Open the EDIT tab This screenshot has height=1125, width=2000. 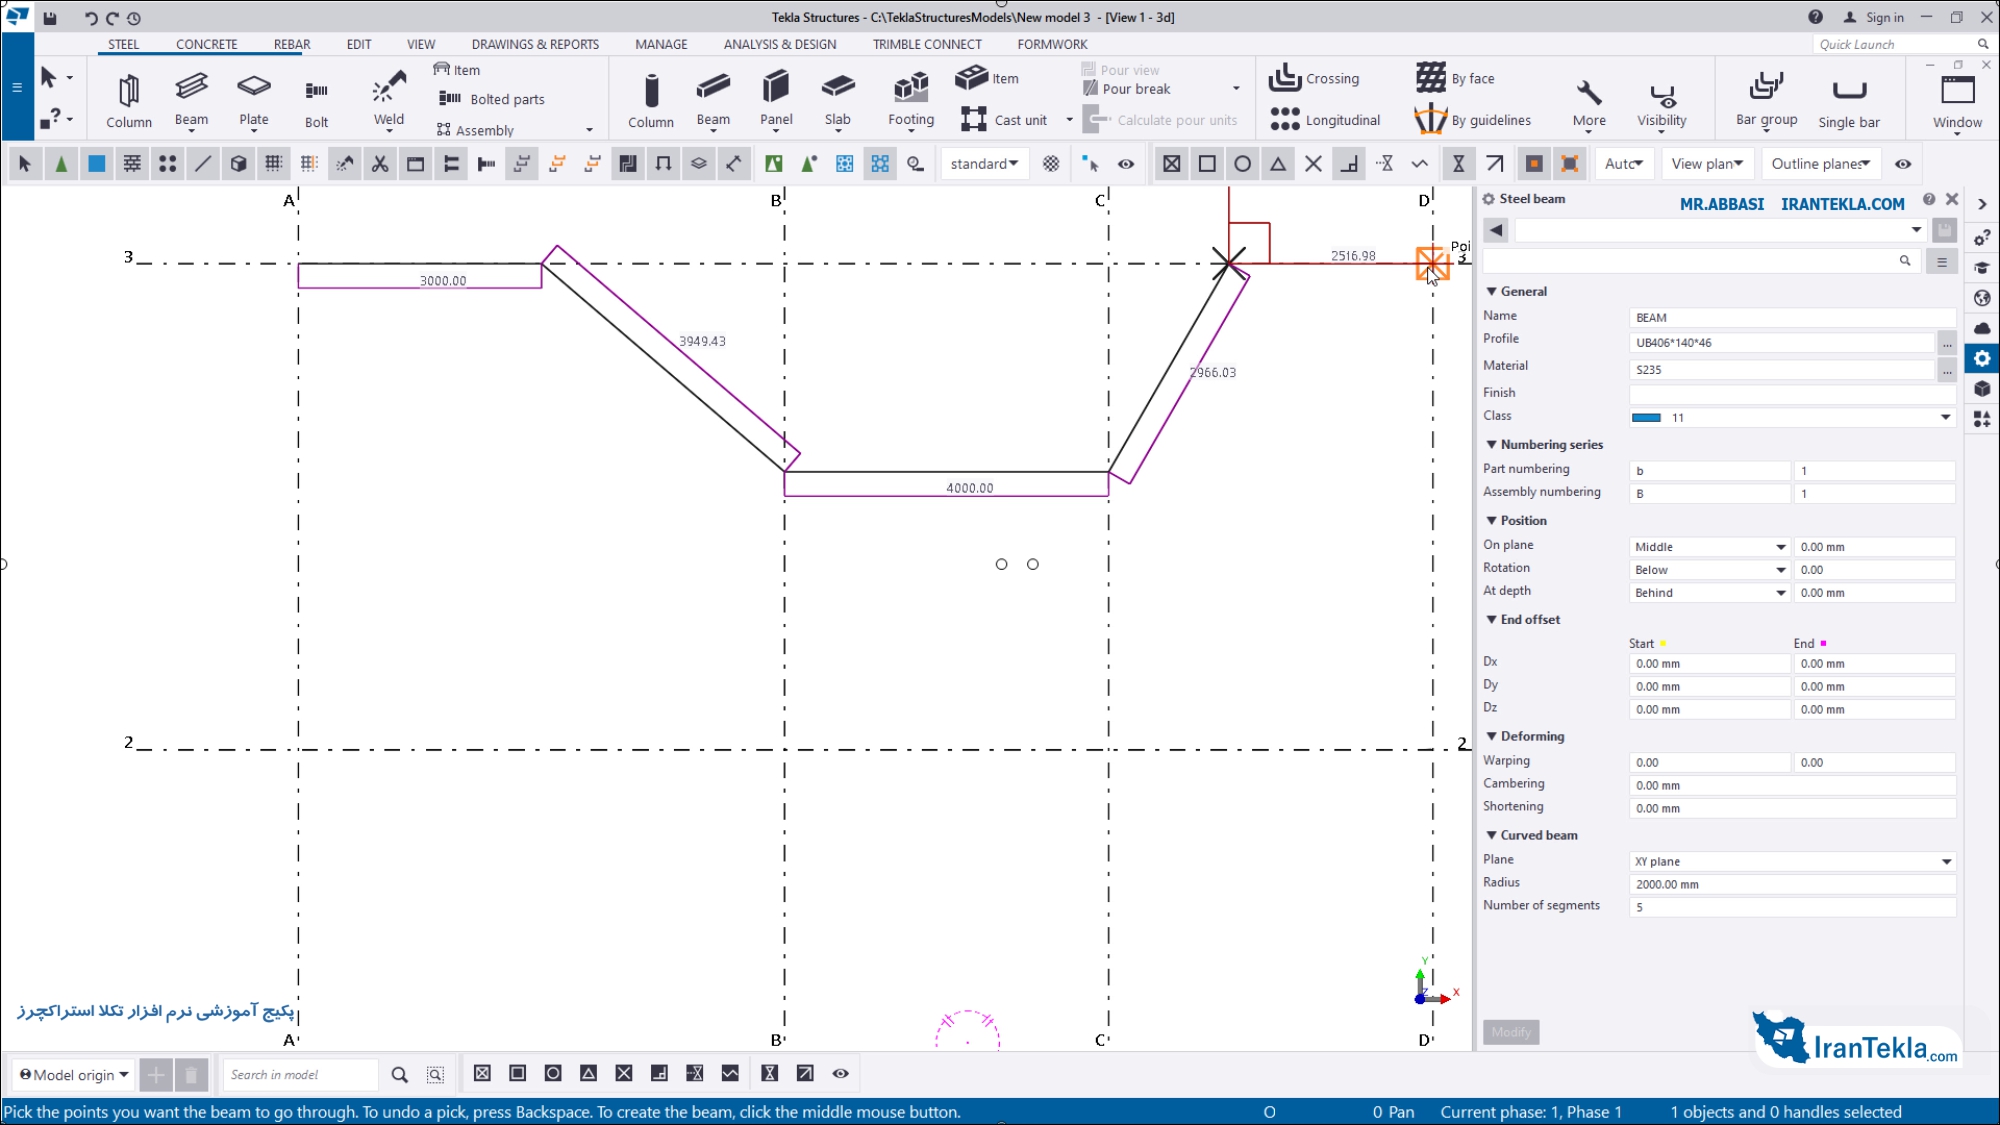click(359, 44)
